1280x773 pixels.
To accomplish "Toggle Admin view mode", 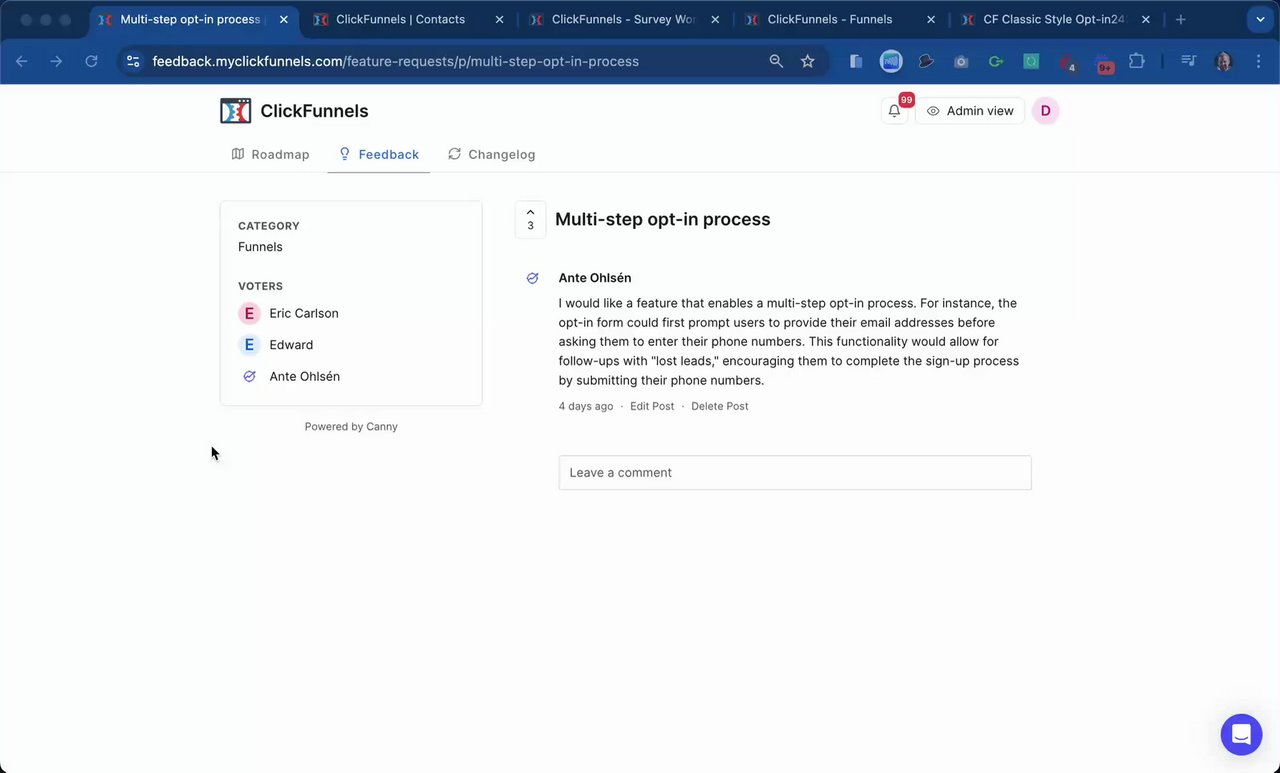I will coord(970,111).
